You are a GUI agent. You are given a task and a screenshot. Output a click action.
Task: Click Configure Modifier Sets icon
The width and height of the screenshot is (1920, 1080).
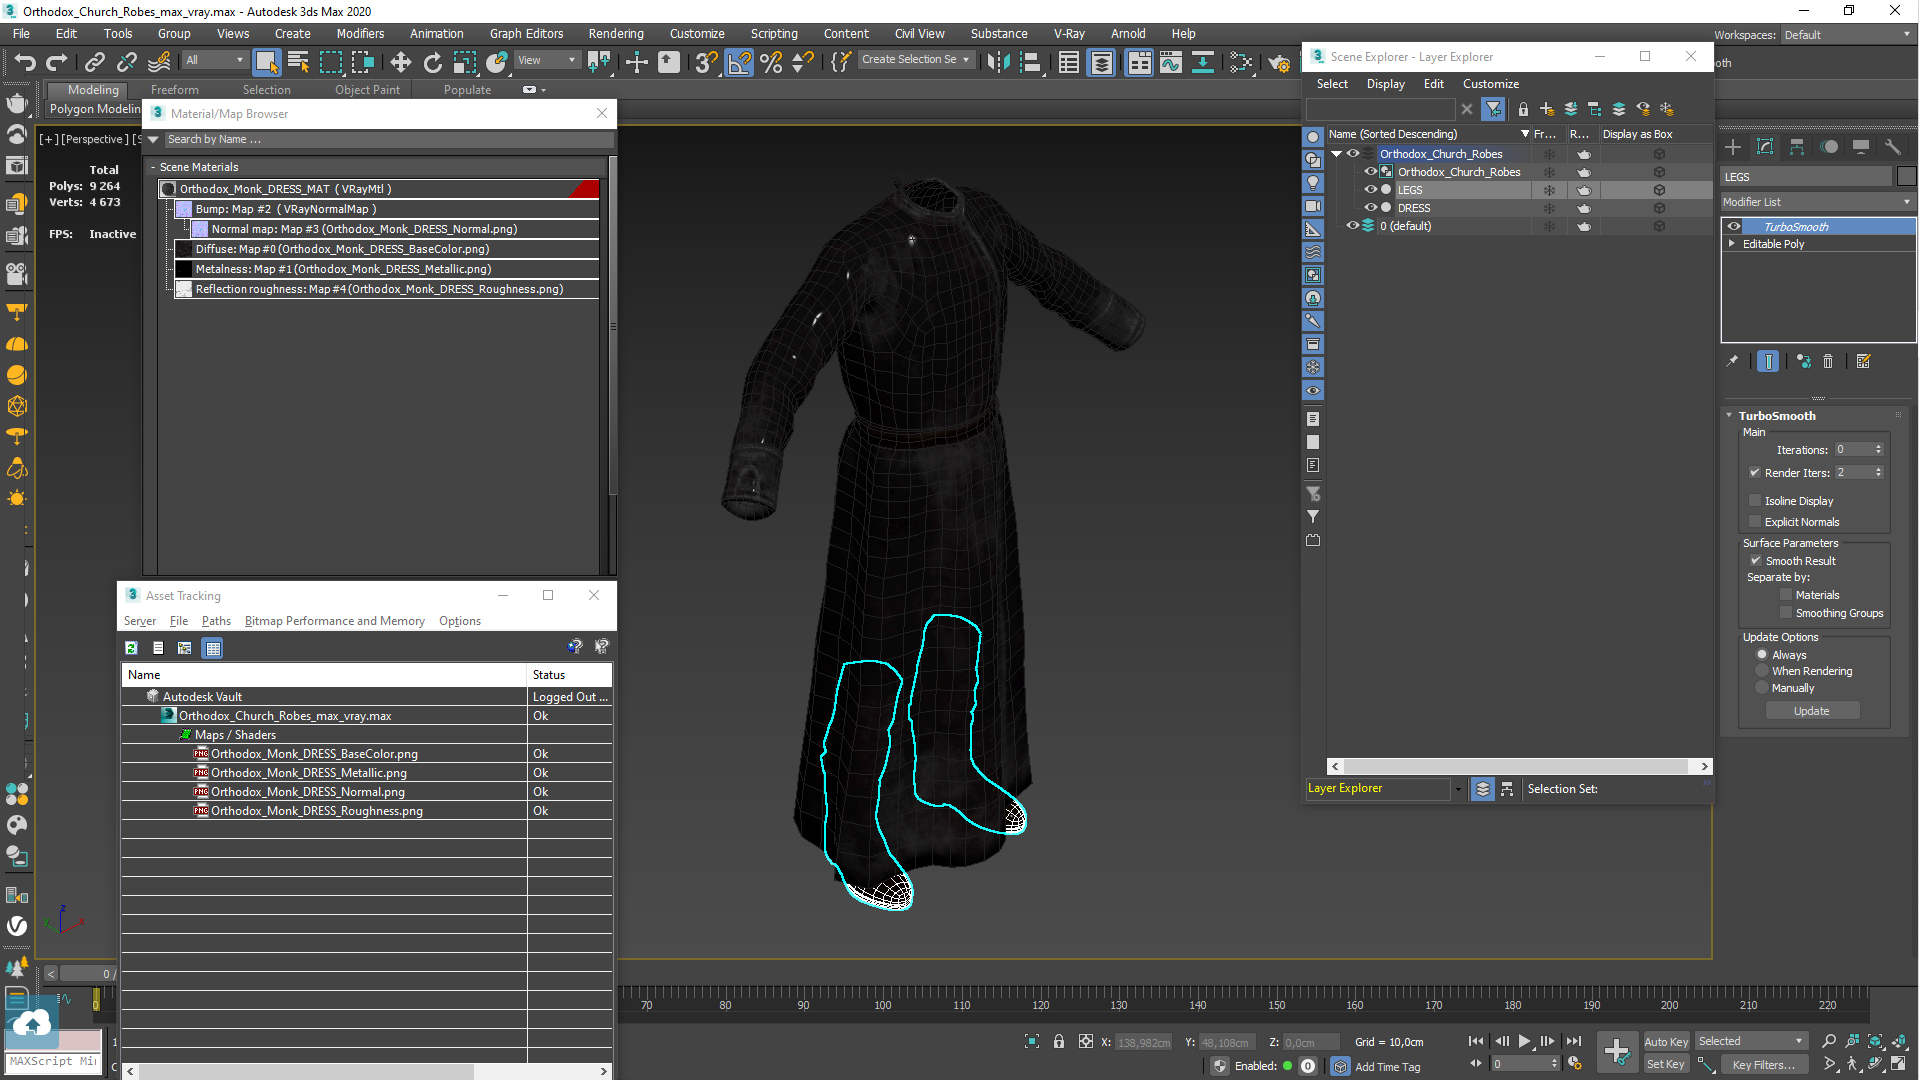coord(1864,361)
